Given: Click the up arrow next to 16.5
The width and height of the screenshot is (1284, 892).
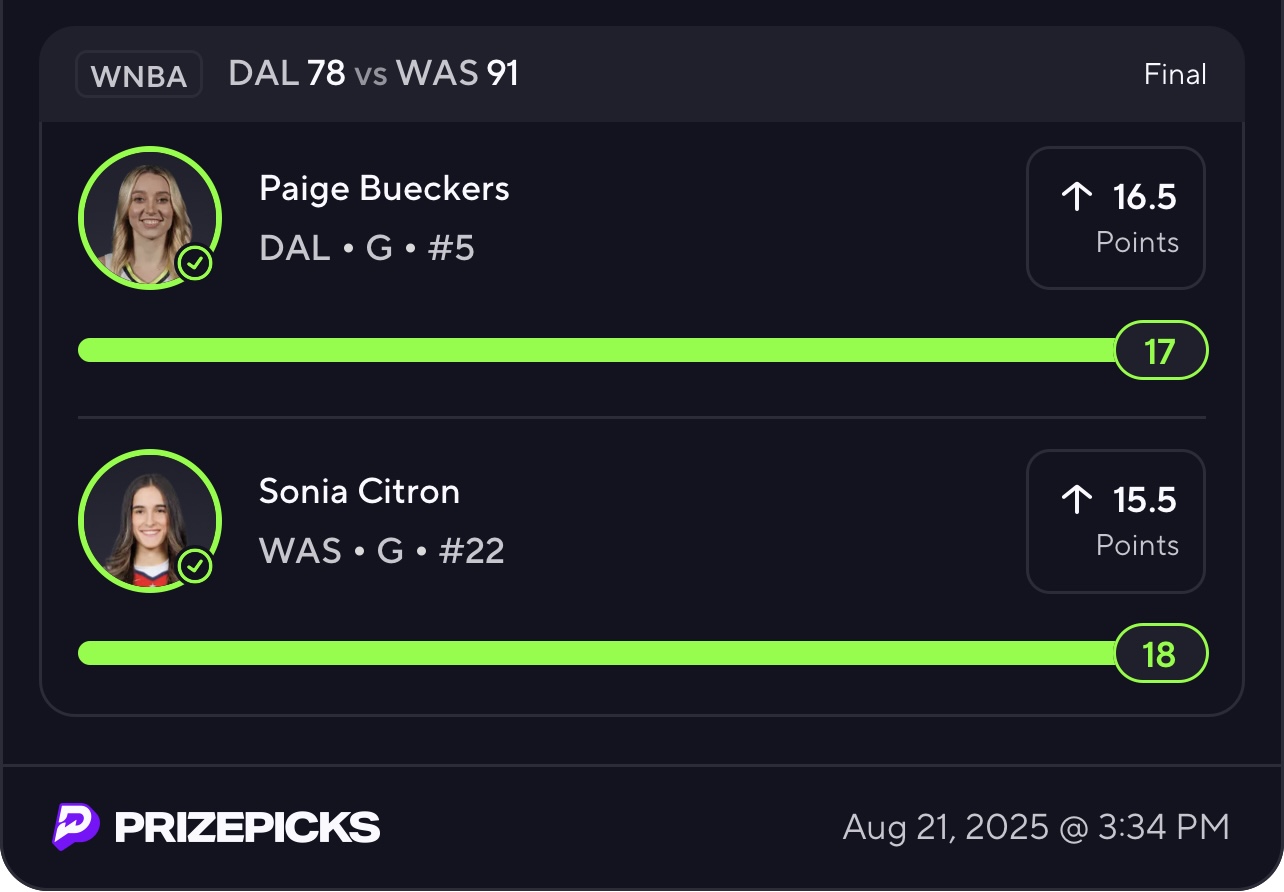Looking at the screenshot, I should click(x=1076, y=197).
